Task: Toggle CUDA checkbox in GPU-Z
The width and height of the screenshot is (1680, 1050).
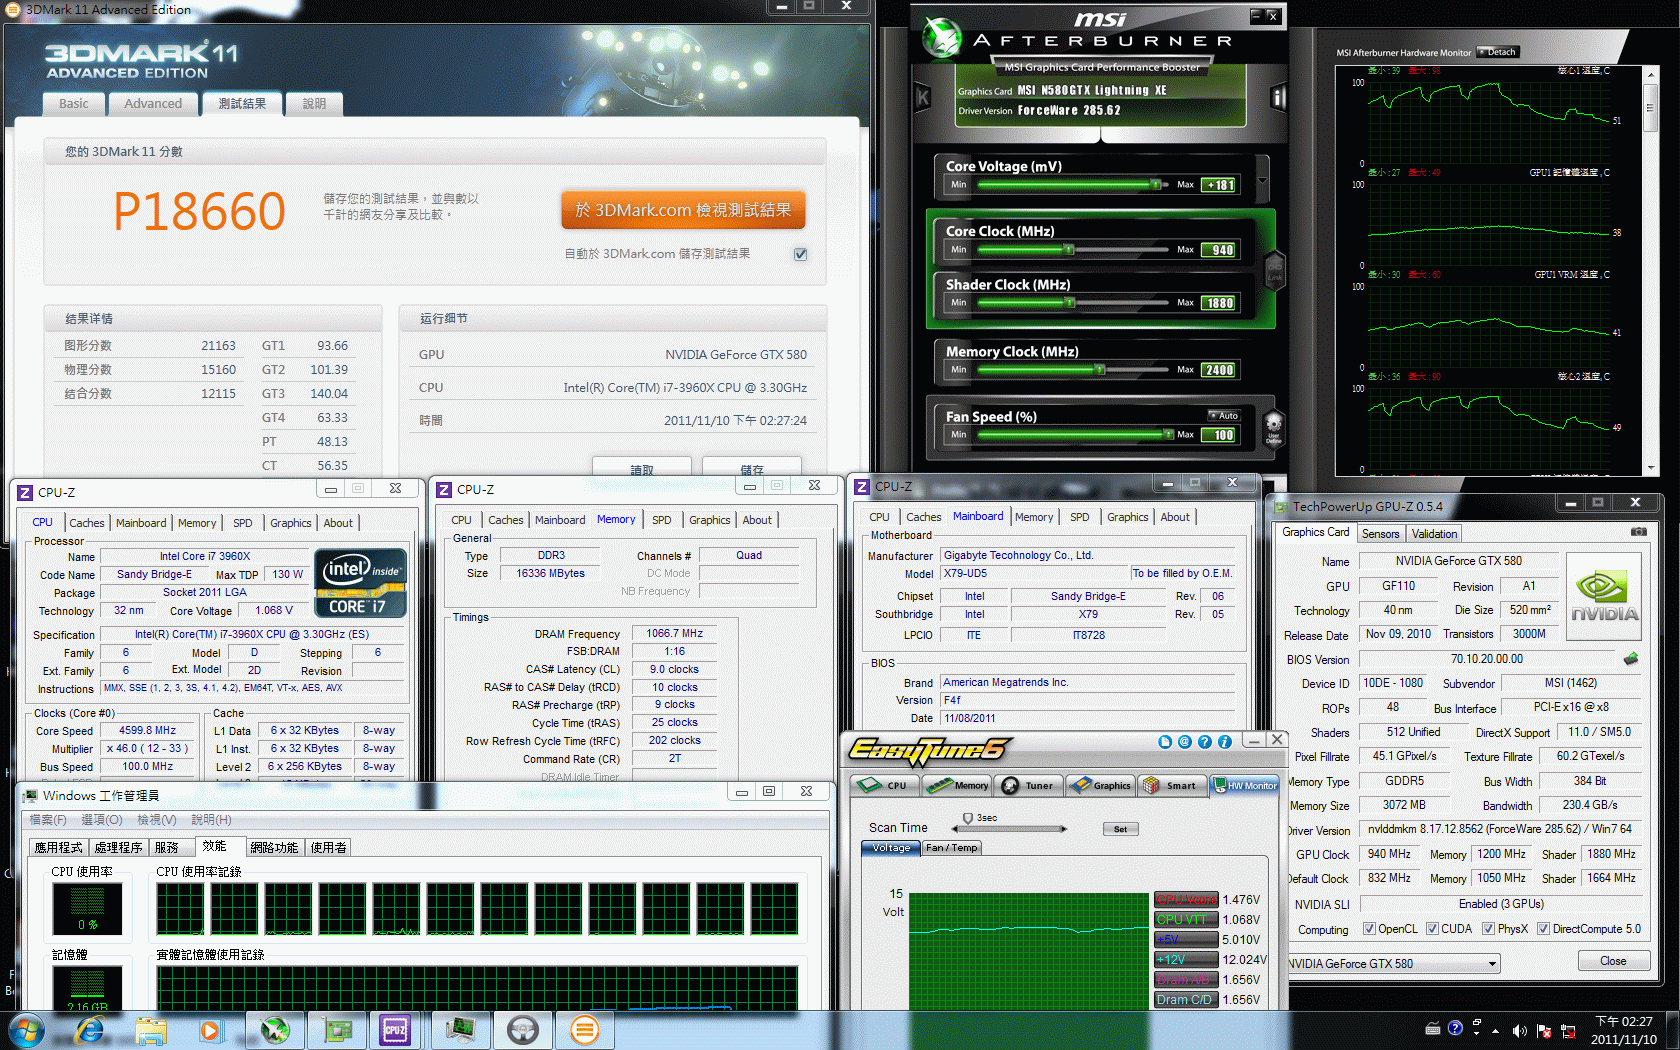Action: (1432, 929)
